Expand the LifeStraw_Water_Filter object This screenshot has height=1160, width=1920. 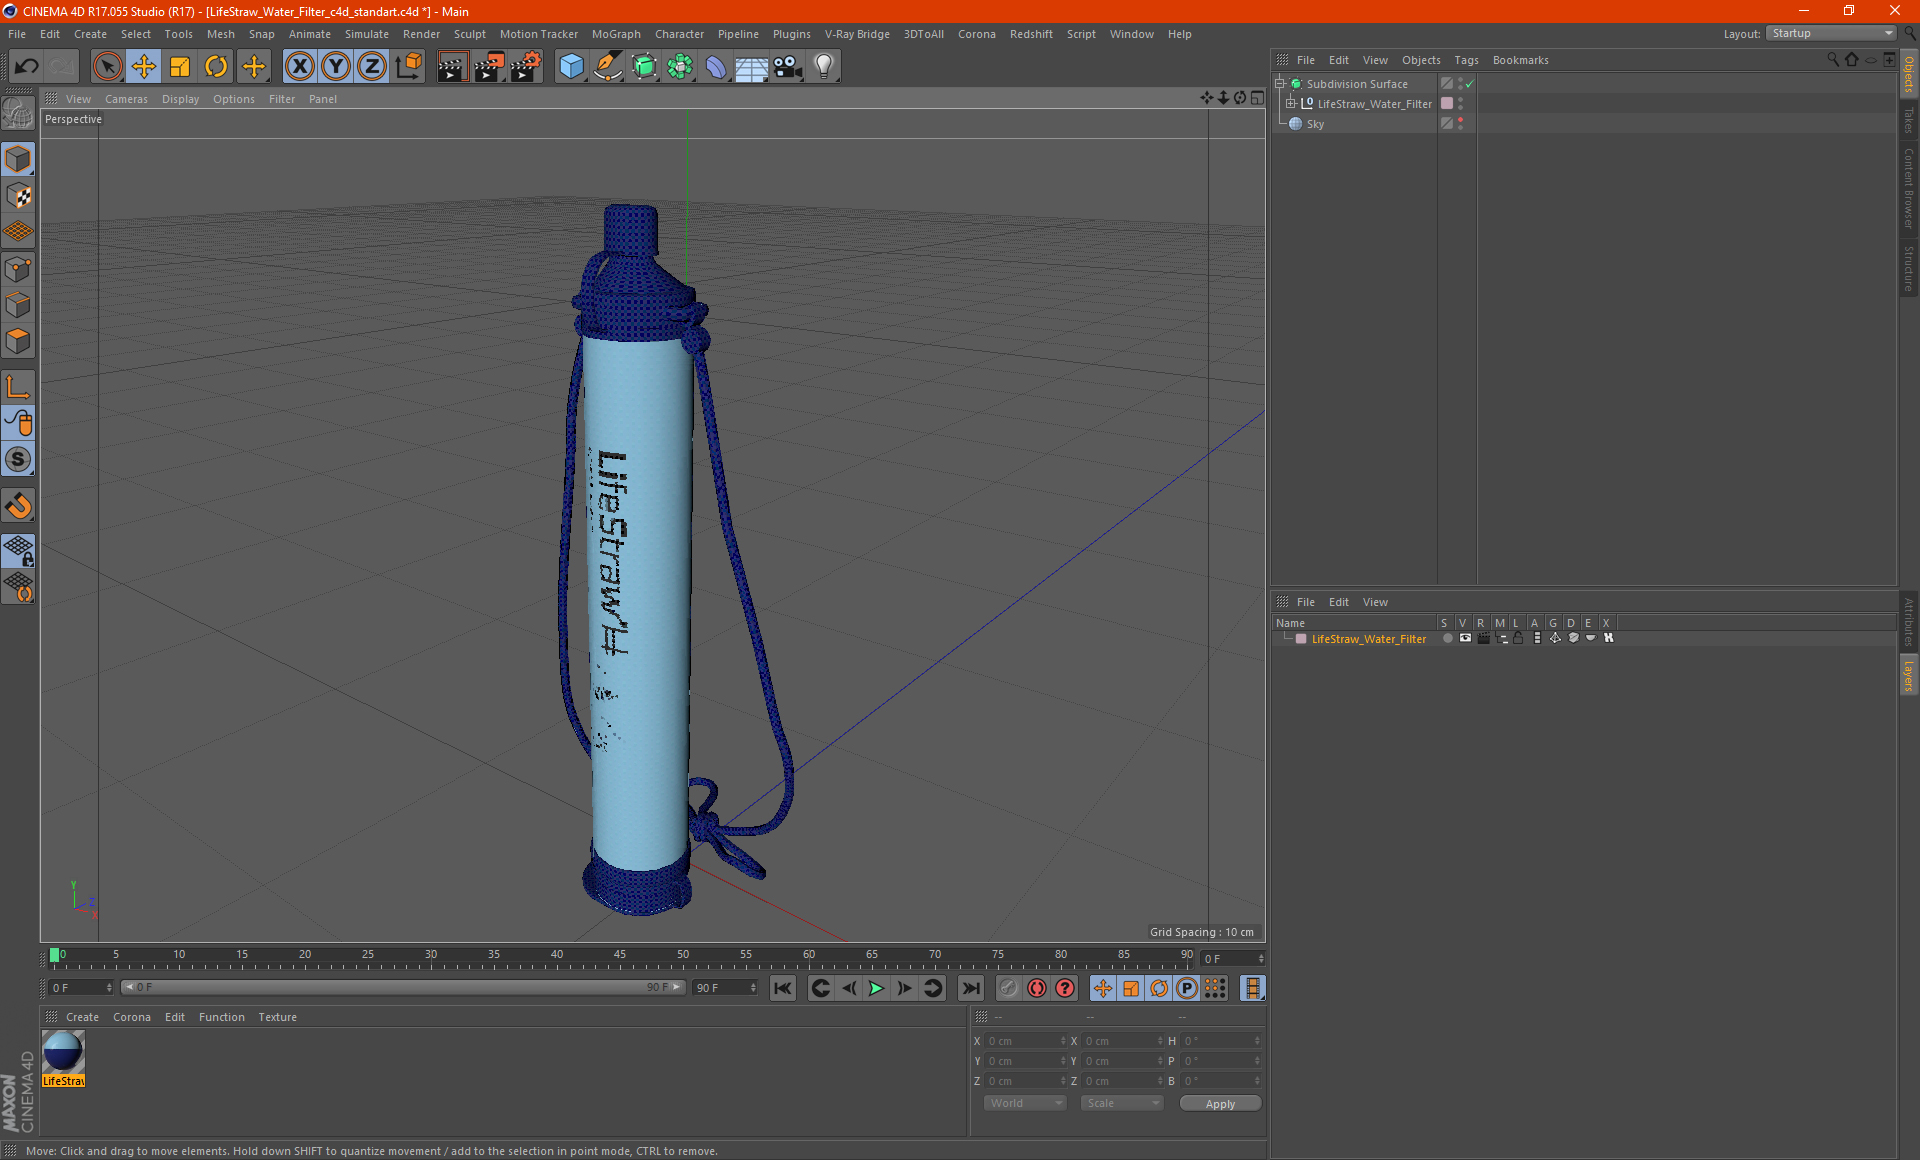click(1291, 104)
